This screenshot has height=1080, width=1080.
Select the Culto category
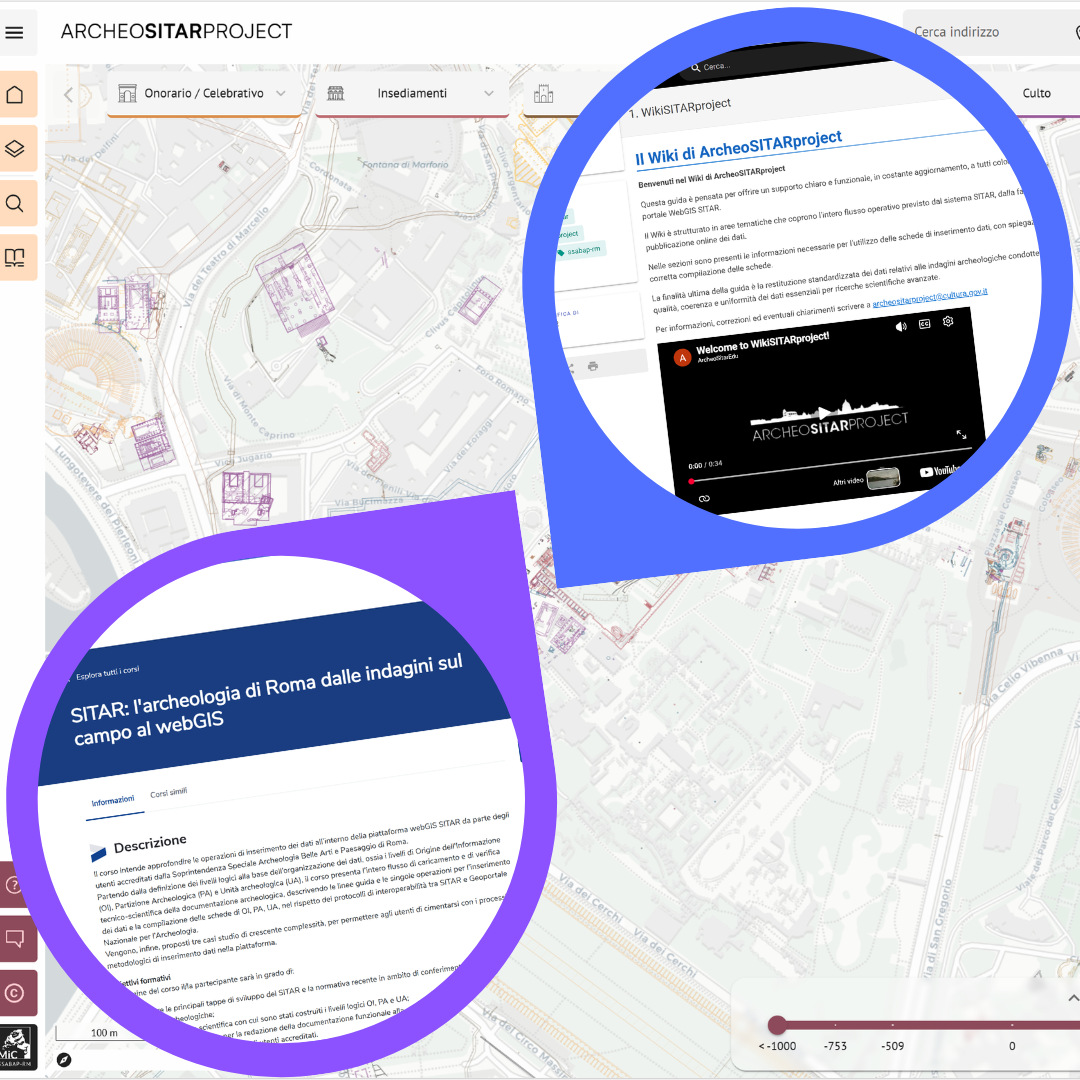[1036, 93]
